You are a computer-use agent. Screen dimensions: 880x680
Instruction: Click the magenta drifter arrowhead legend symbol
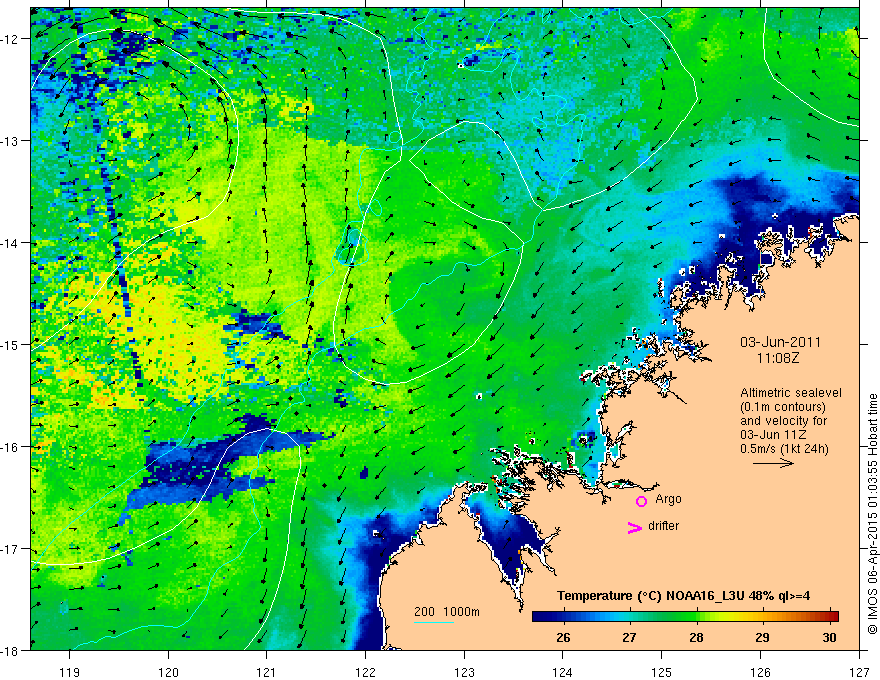coord(634,527)
